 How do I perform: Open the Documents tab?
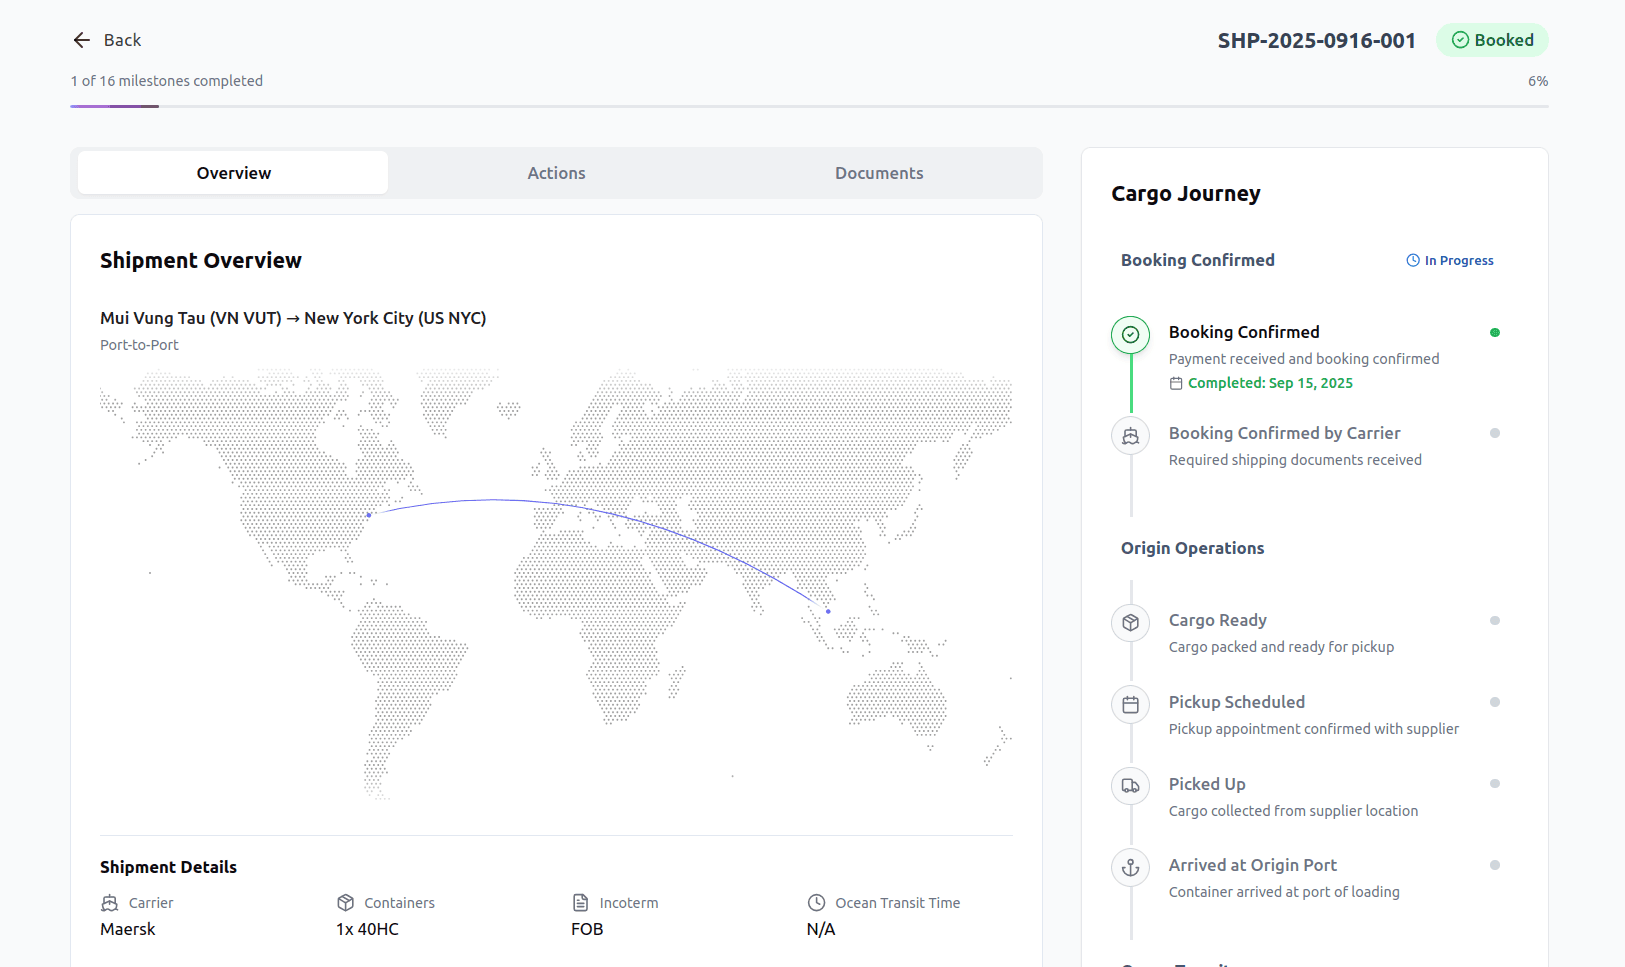(x=878, y=172)
